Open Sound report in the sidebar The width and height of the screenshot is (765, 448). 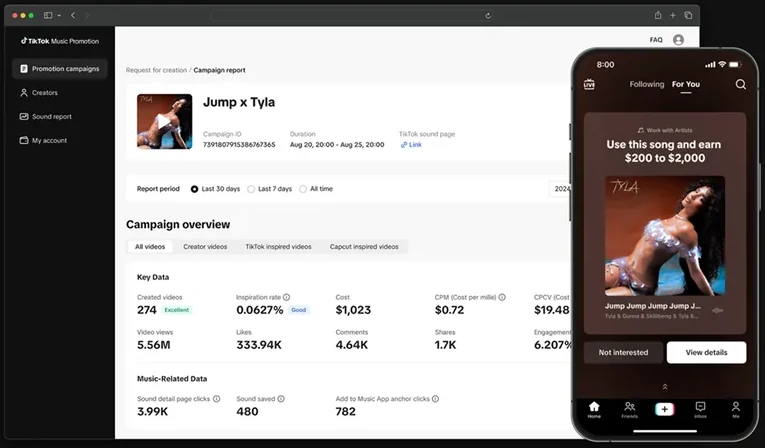click(x=45, y=117)
